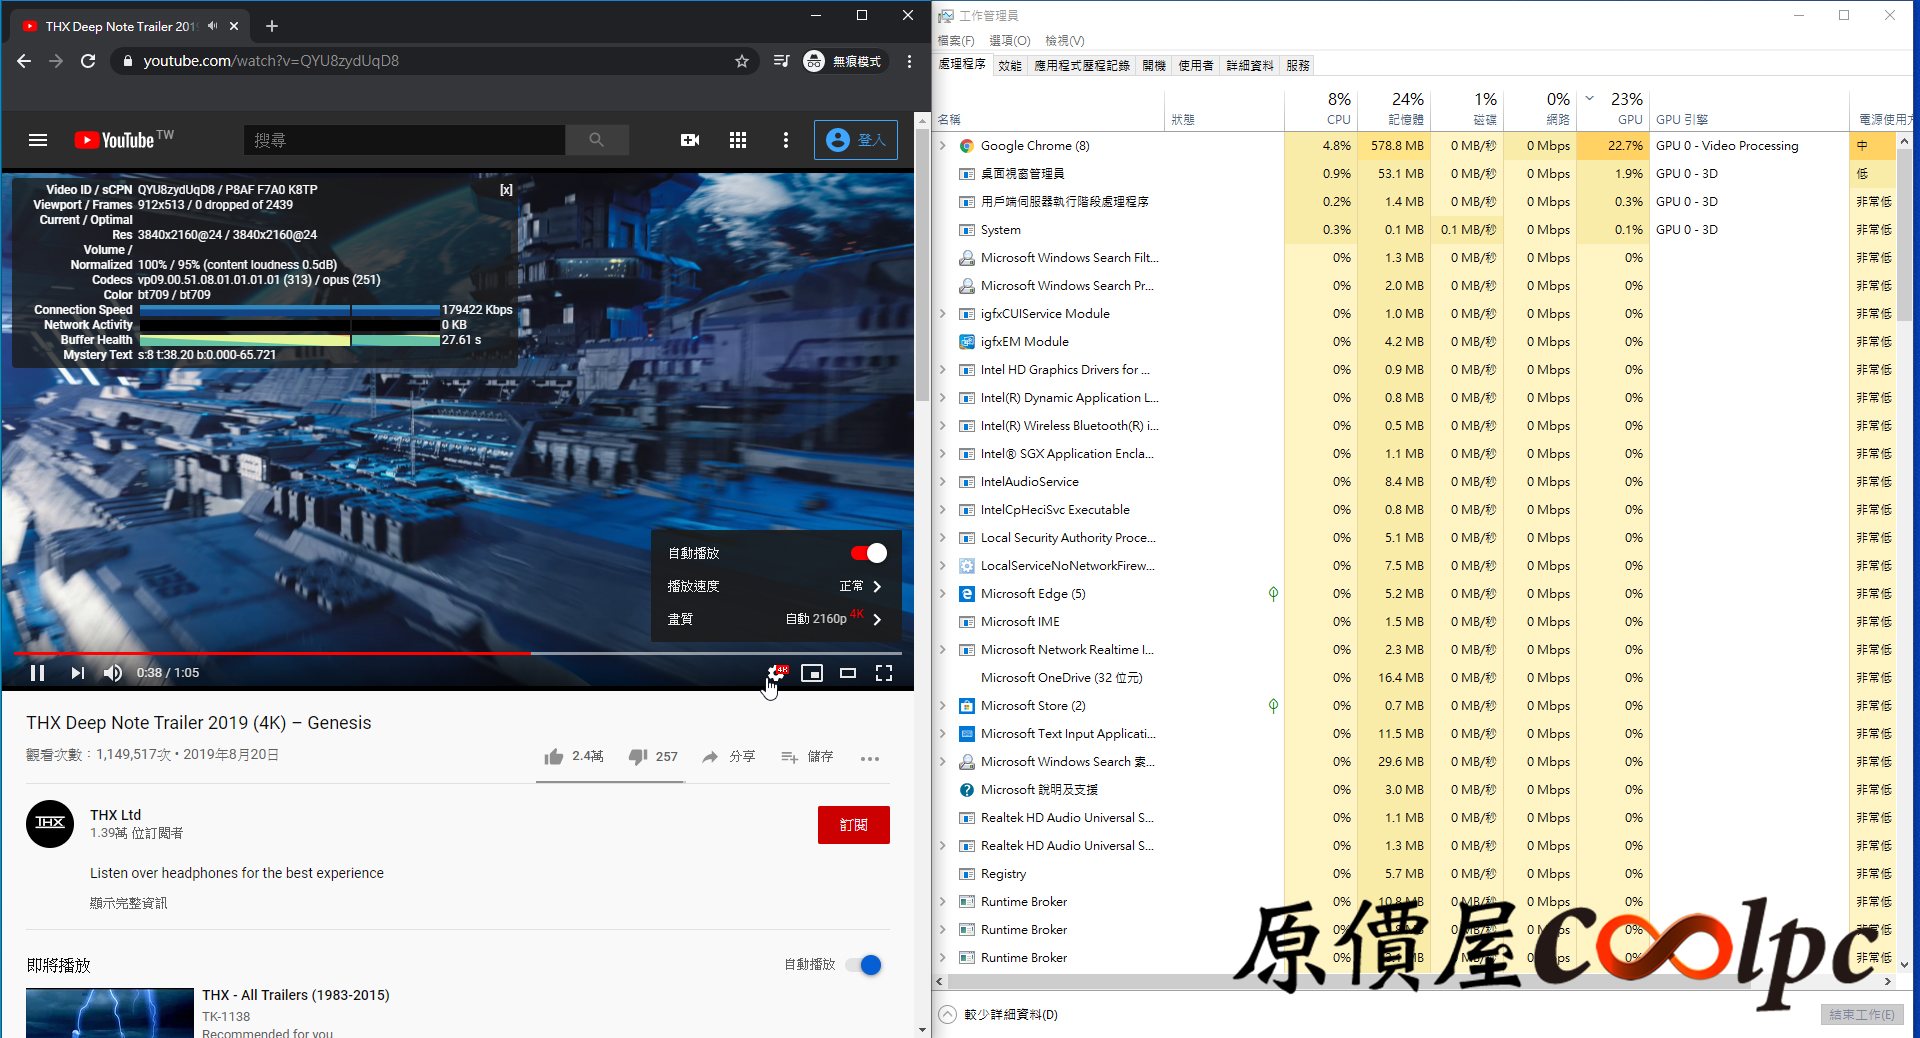
Task: Dislike the video with thumbs down
Action: tap(653, 757)
